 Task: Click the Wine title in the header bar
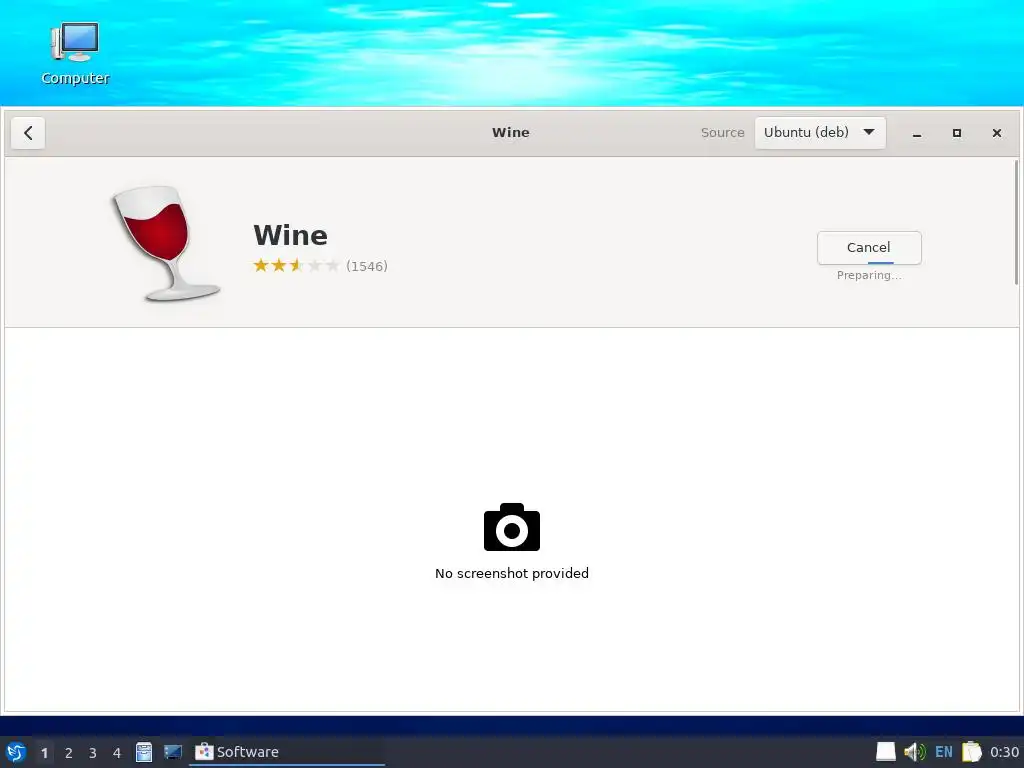[x=511, y=133]
